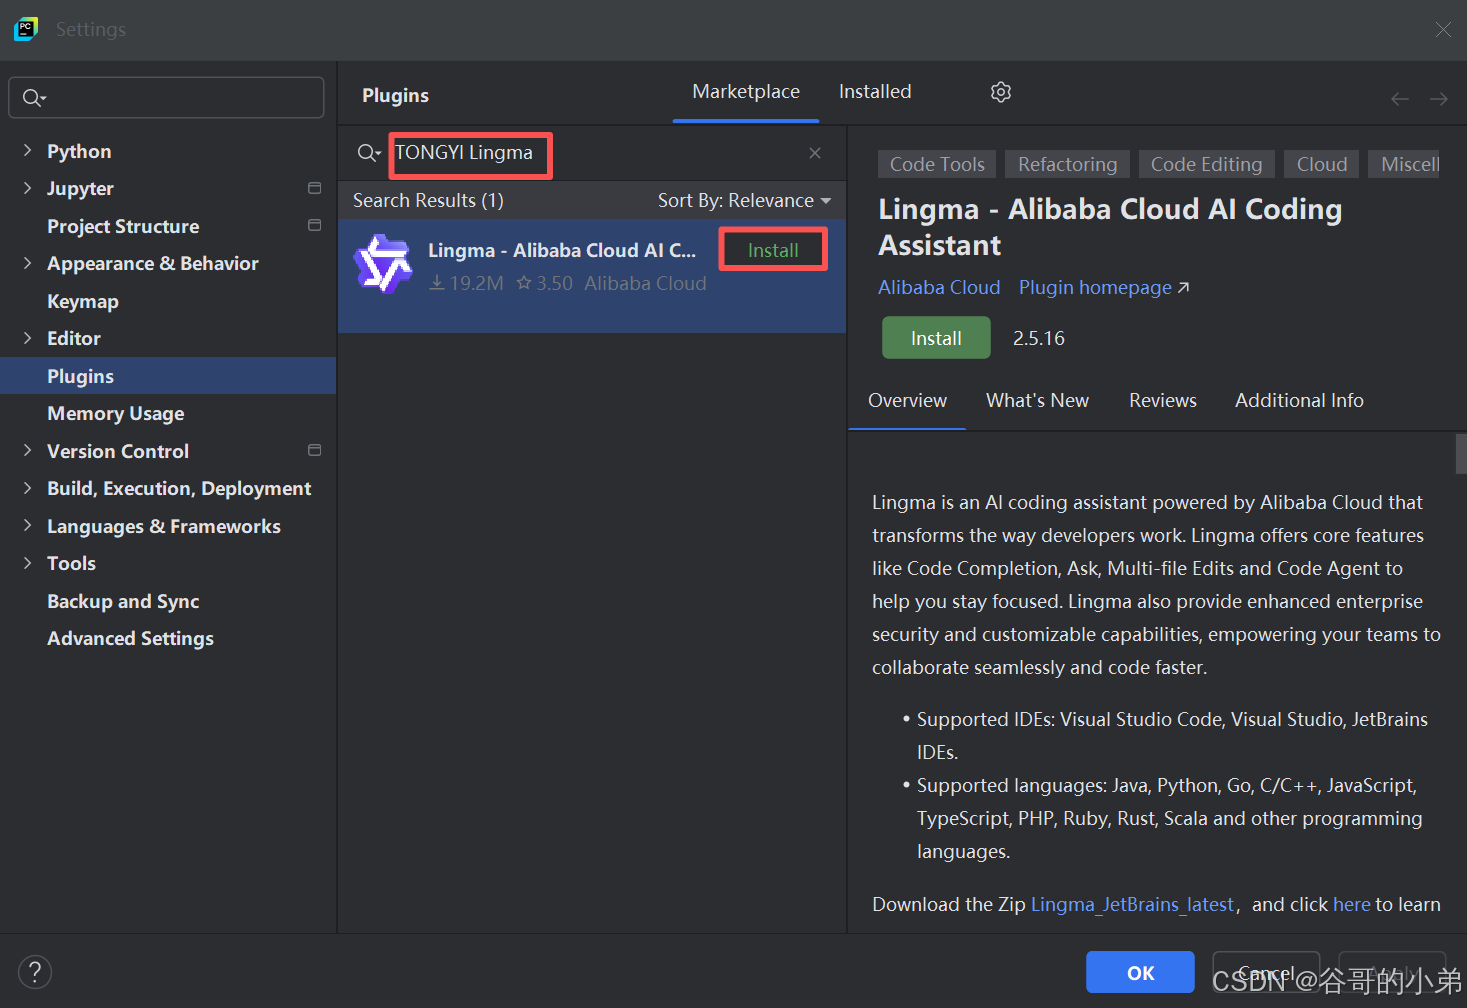This screenshot has width=1467, height=1008.
Task: Open the Overview tab
Action: pyautogui.click(x=907, y=400)
